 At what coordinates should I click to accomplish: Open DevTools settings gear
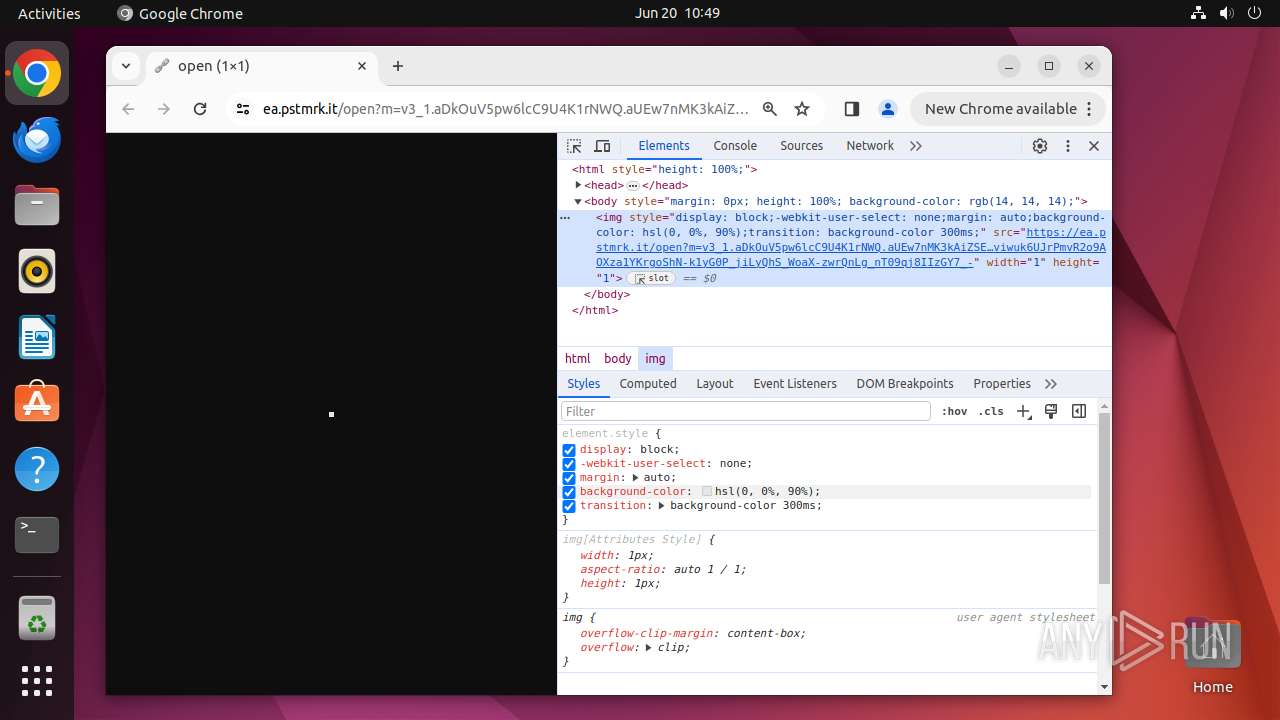(x=1040, y=146)
